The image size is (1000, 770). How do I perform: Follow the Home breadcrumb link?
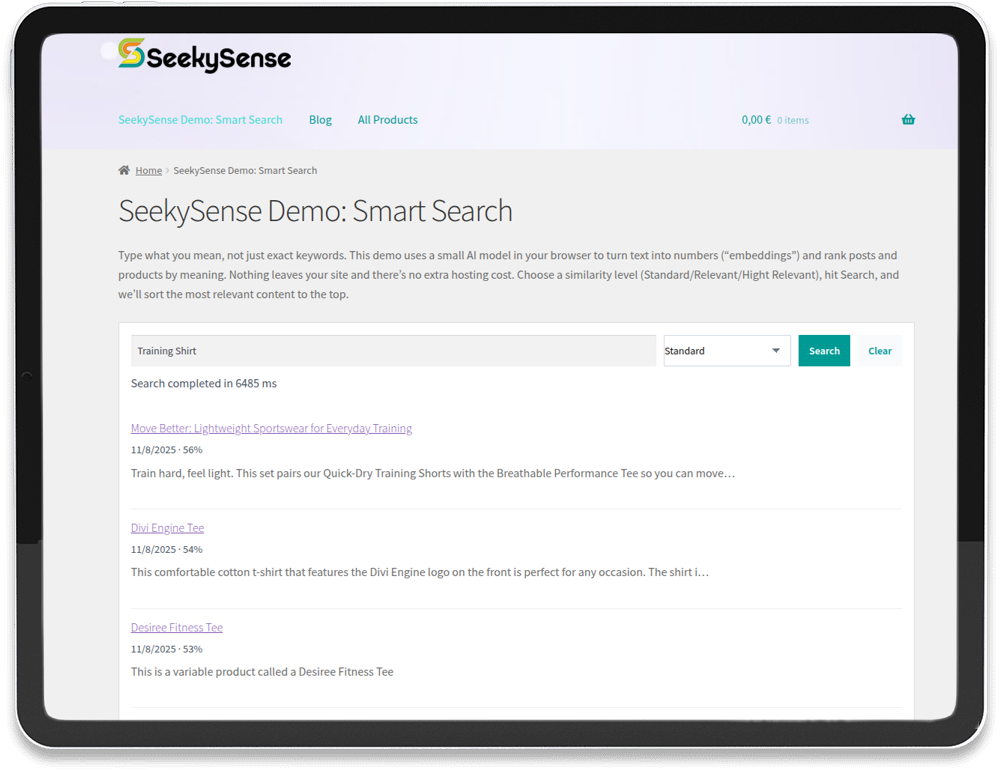point(149,170)
